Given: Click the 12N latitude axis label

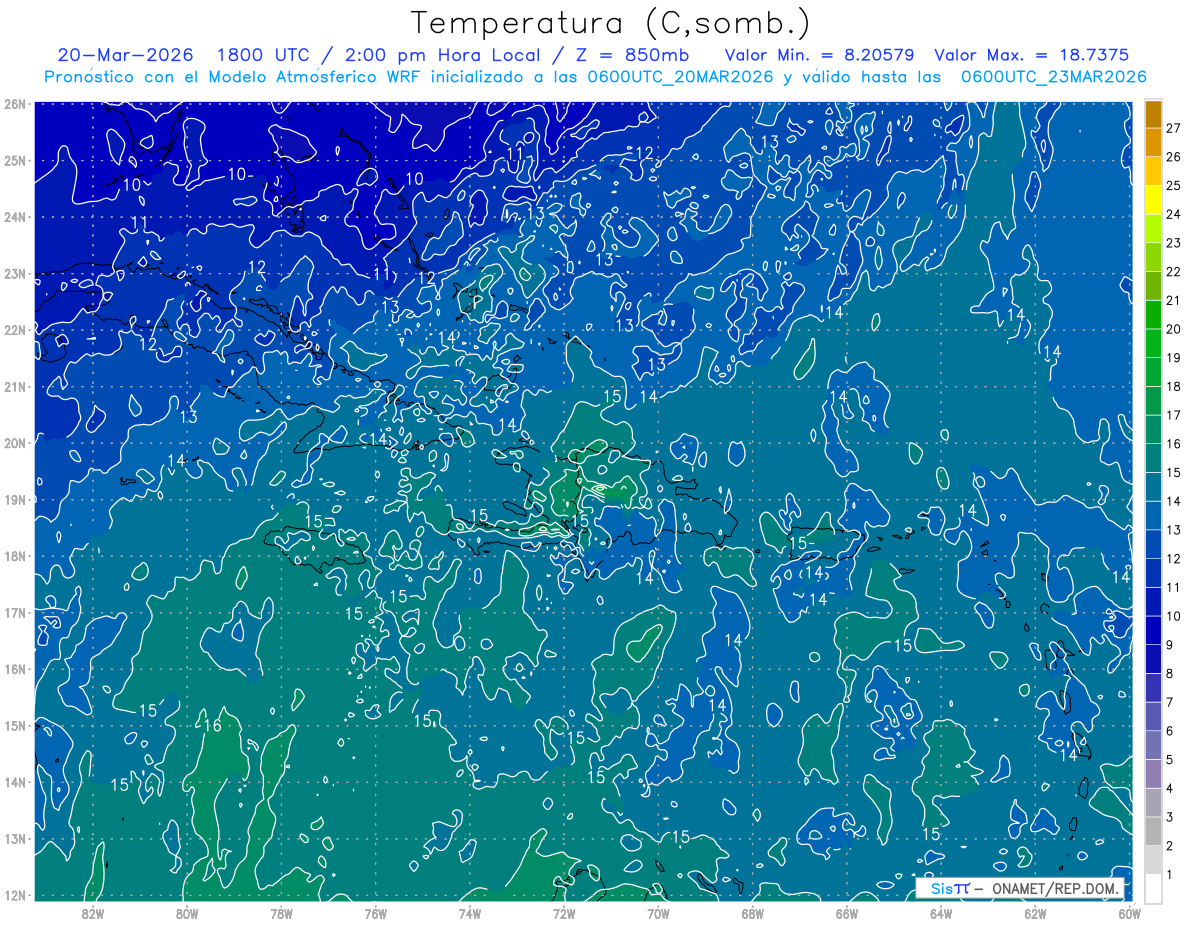Looking at the screenshot, I should click(x=15, y=895).
